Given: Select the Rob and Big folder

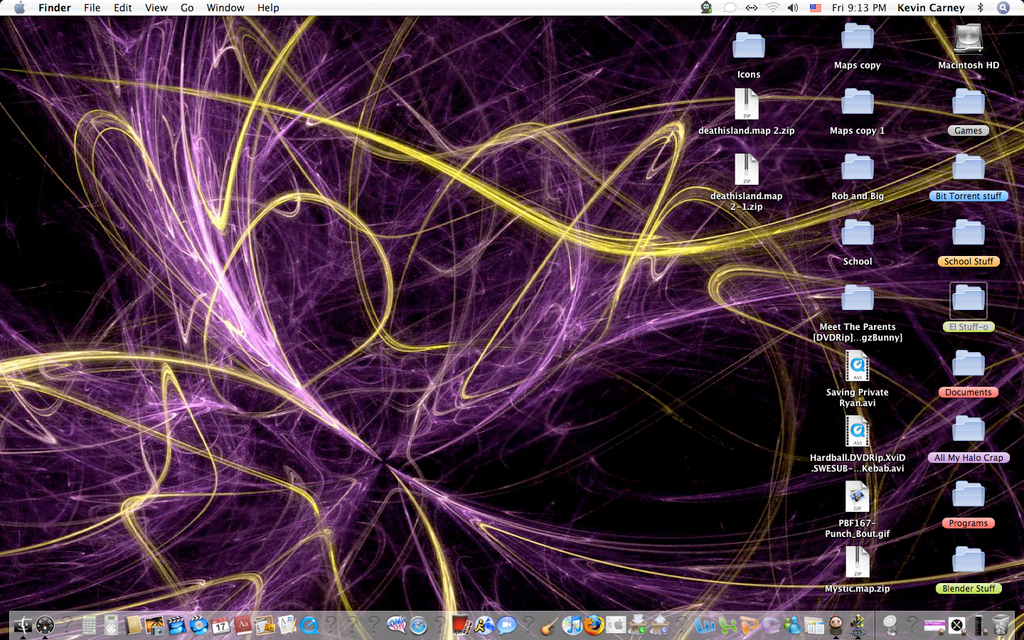Looking at the screenshot, I should [857, 168].
